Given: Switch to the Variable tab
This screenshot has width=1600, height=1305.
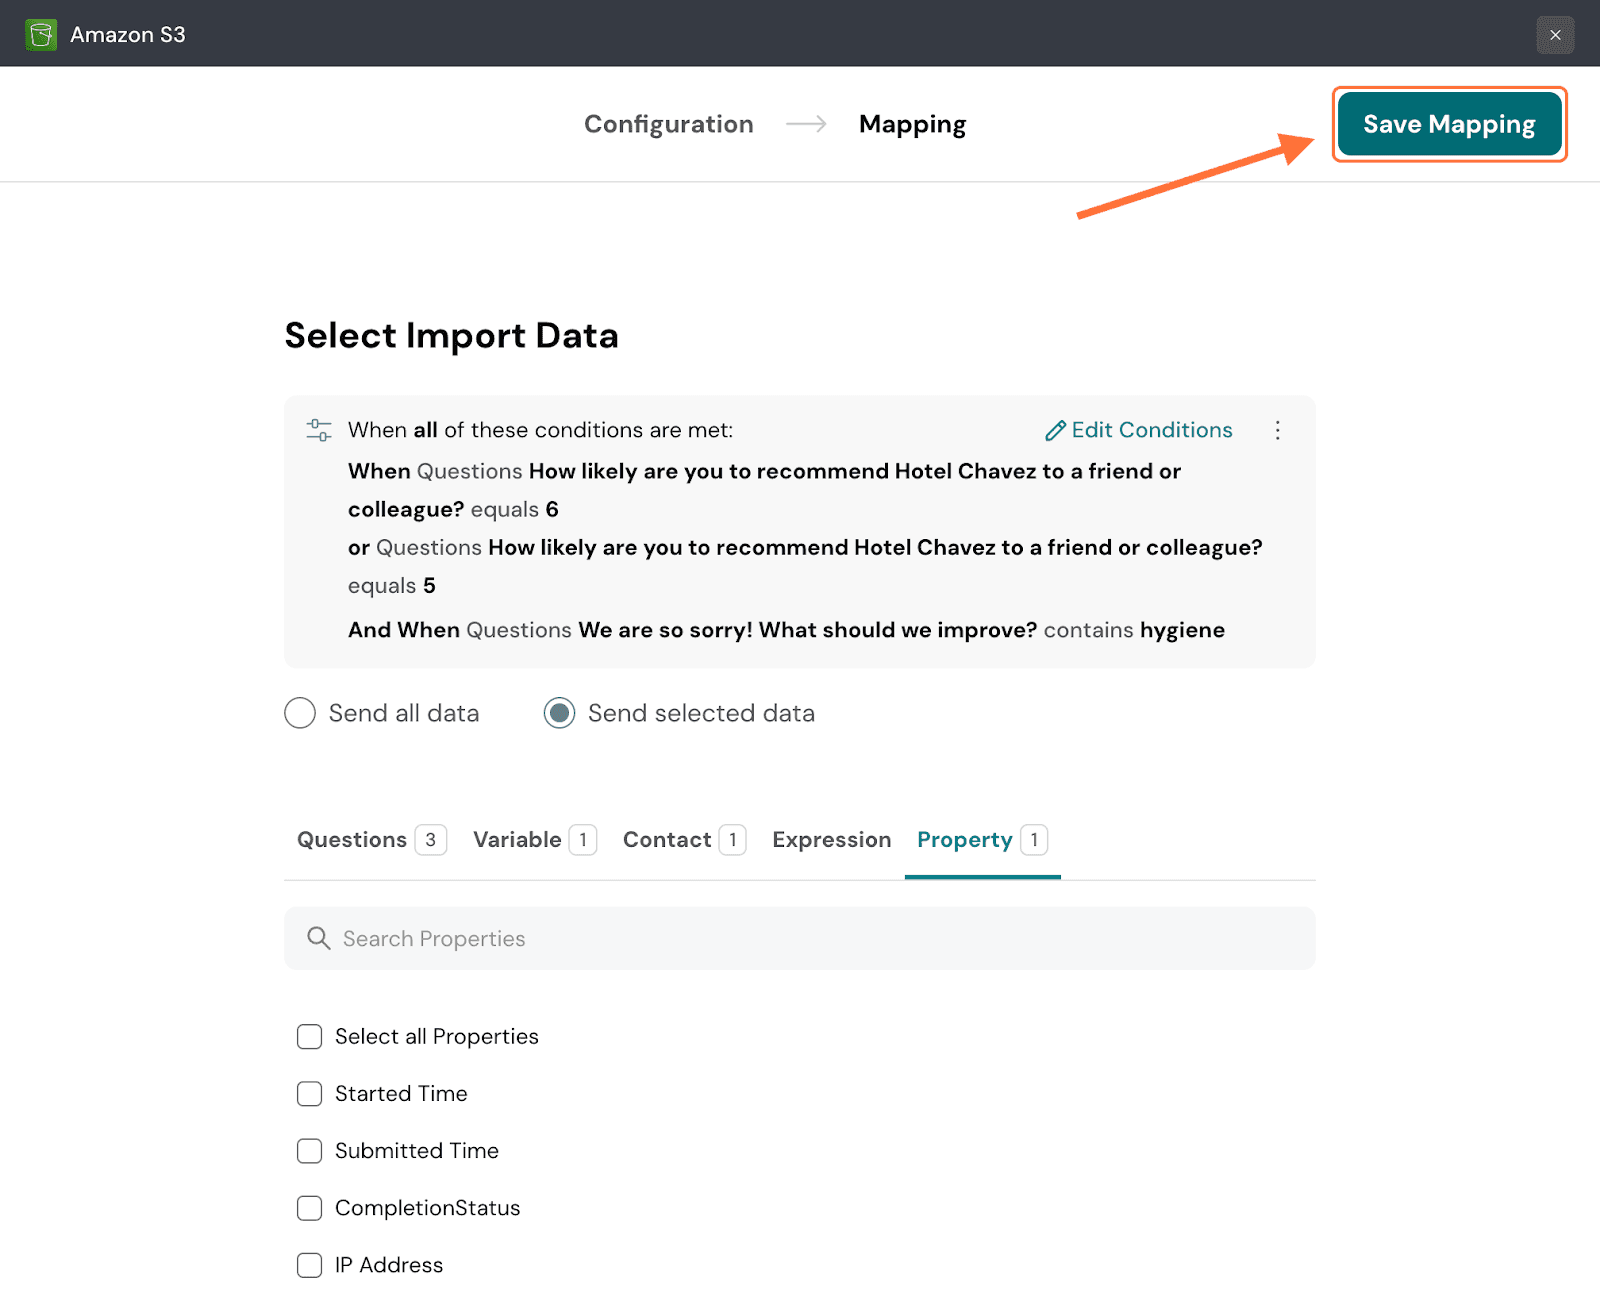Looking at the screenshot, I should click(x=517, y=840).
